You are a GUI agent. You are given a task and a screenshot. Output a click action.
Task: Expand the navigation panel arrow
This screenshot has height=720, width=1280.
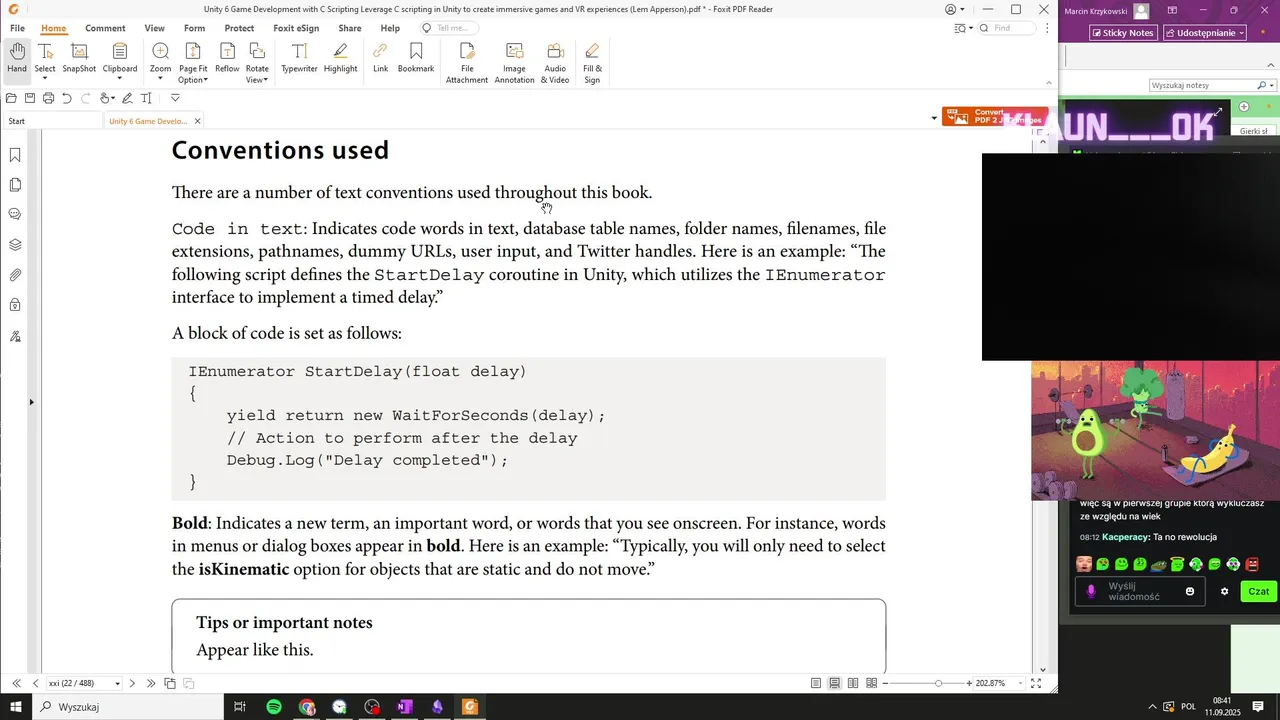31,402
